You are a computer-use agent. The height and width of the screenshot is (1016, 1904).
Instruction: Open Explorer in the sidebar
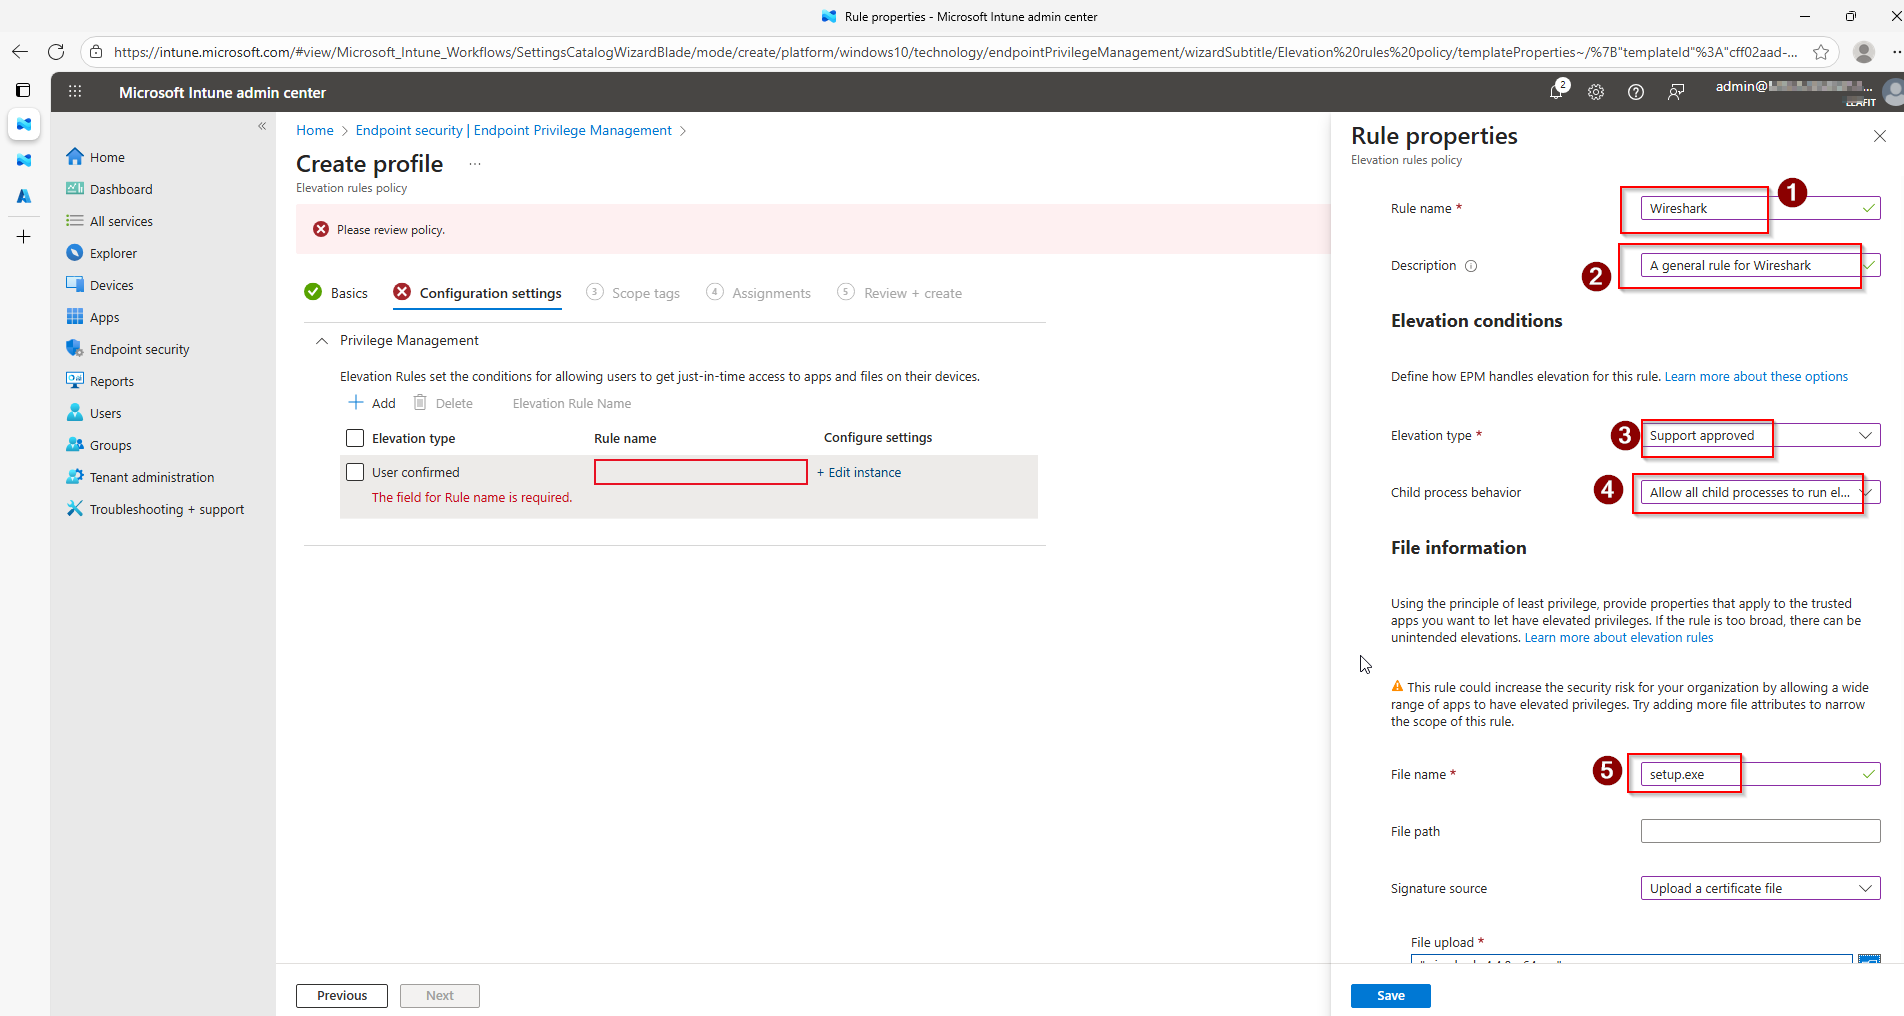(x=113, y=253)
